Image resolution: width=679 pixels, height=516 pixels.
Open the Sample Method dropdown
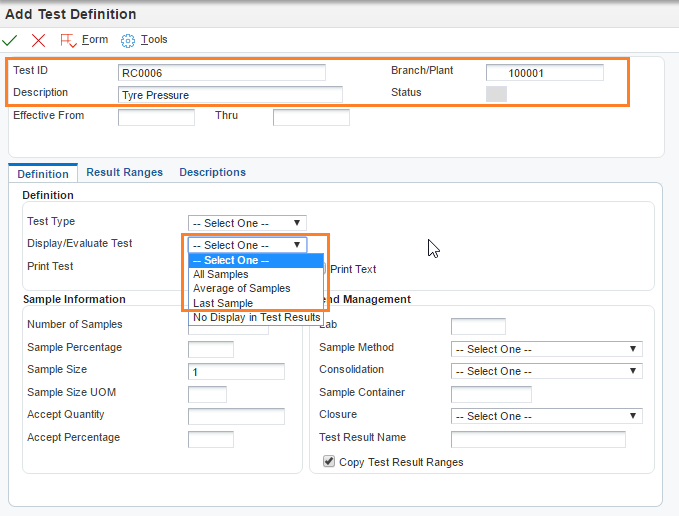(546, 349)
